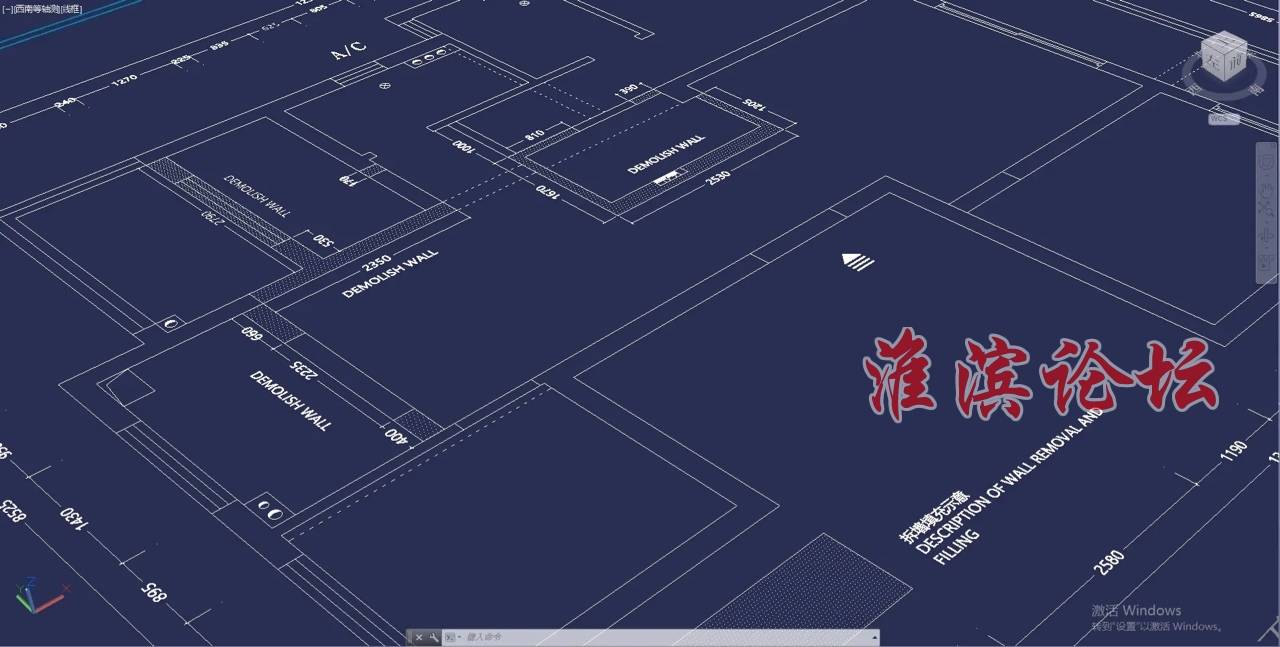1280x647 pixels.
Task: Select the 2350 dimension text
Action: [x=376, y=264]
